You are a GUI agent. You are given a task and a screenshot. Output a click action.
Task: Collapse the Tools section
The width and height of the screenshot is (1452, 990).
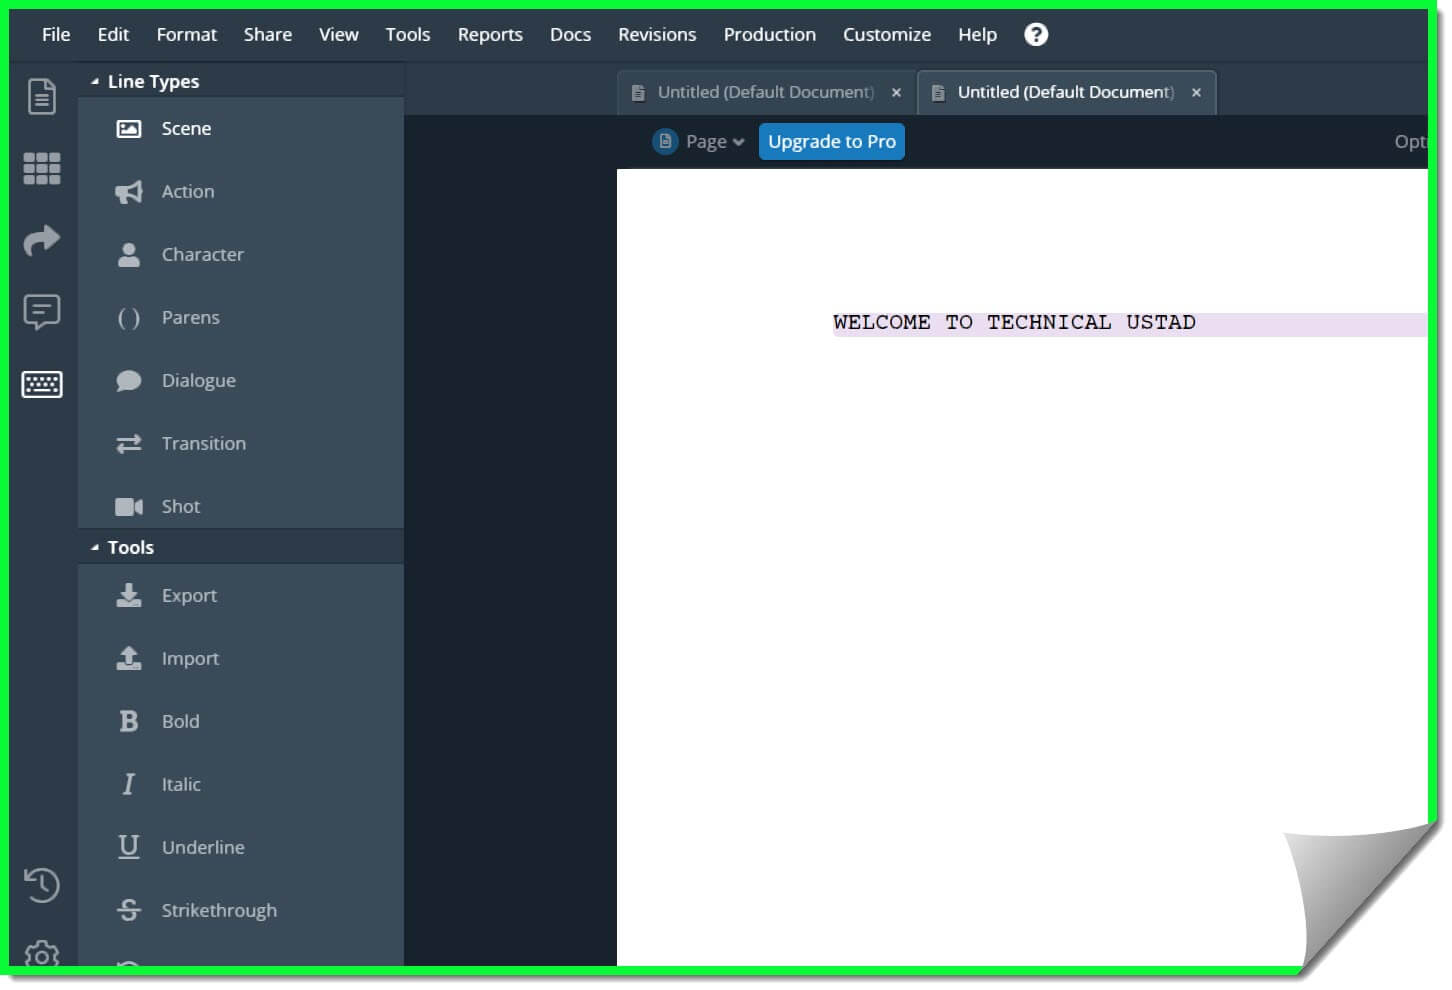point(93,546)
